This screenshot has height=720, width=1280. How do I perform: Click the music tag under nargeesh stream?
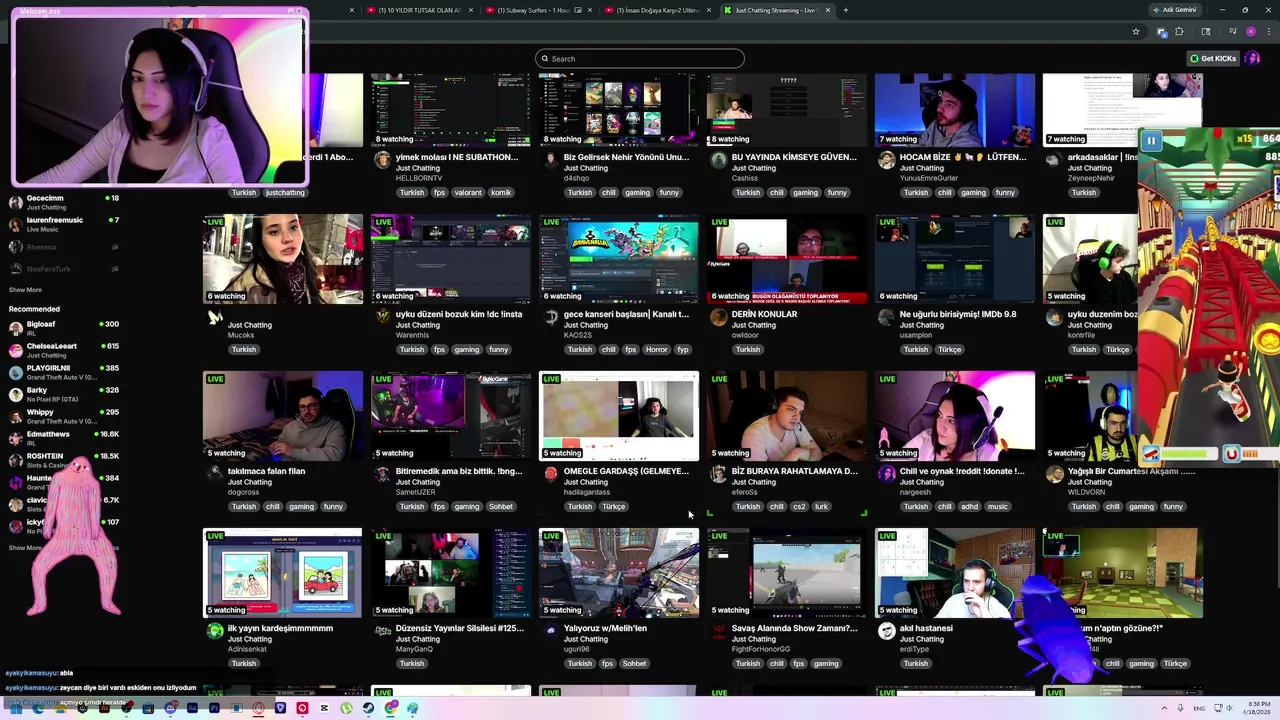[998, 506]
